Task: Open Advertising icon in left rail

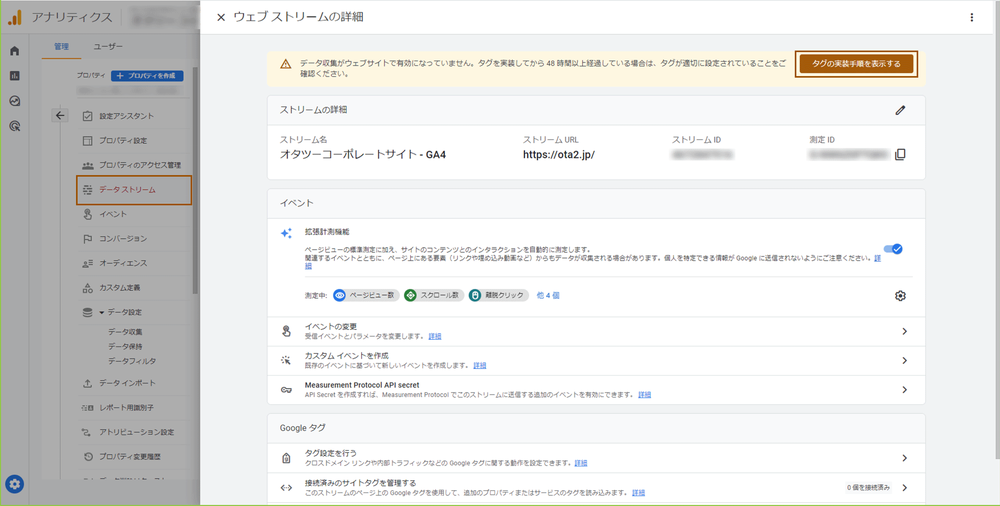Action: [15, 126]
